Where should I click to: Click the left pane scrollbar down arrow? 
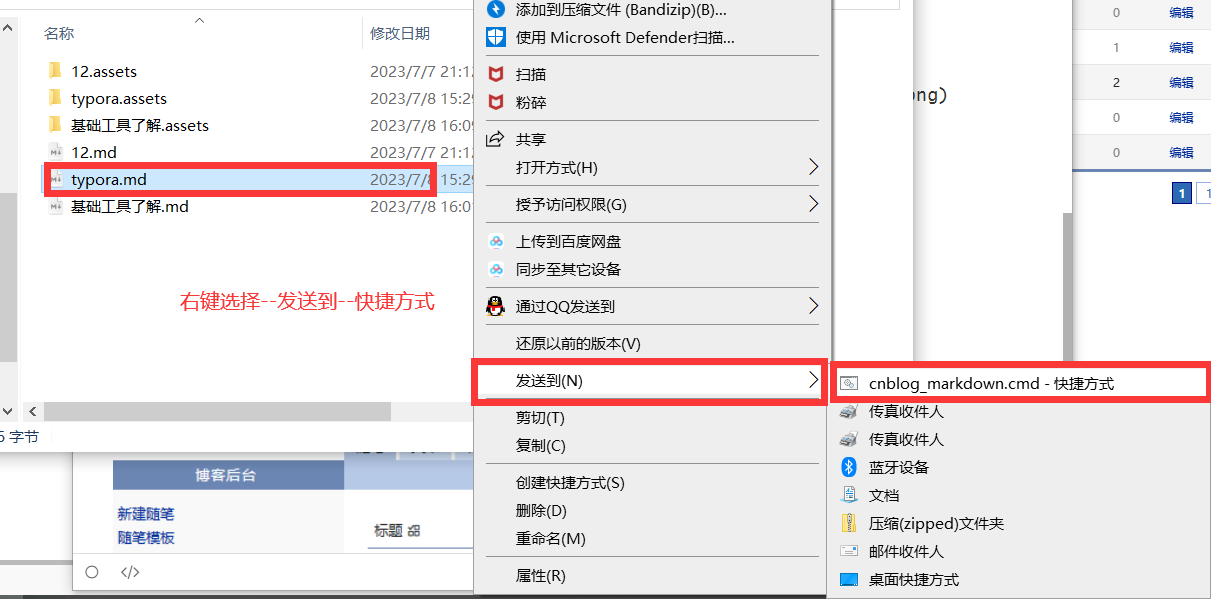[x=9, y=410]
